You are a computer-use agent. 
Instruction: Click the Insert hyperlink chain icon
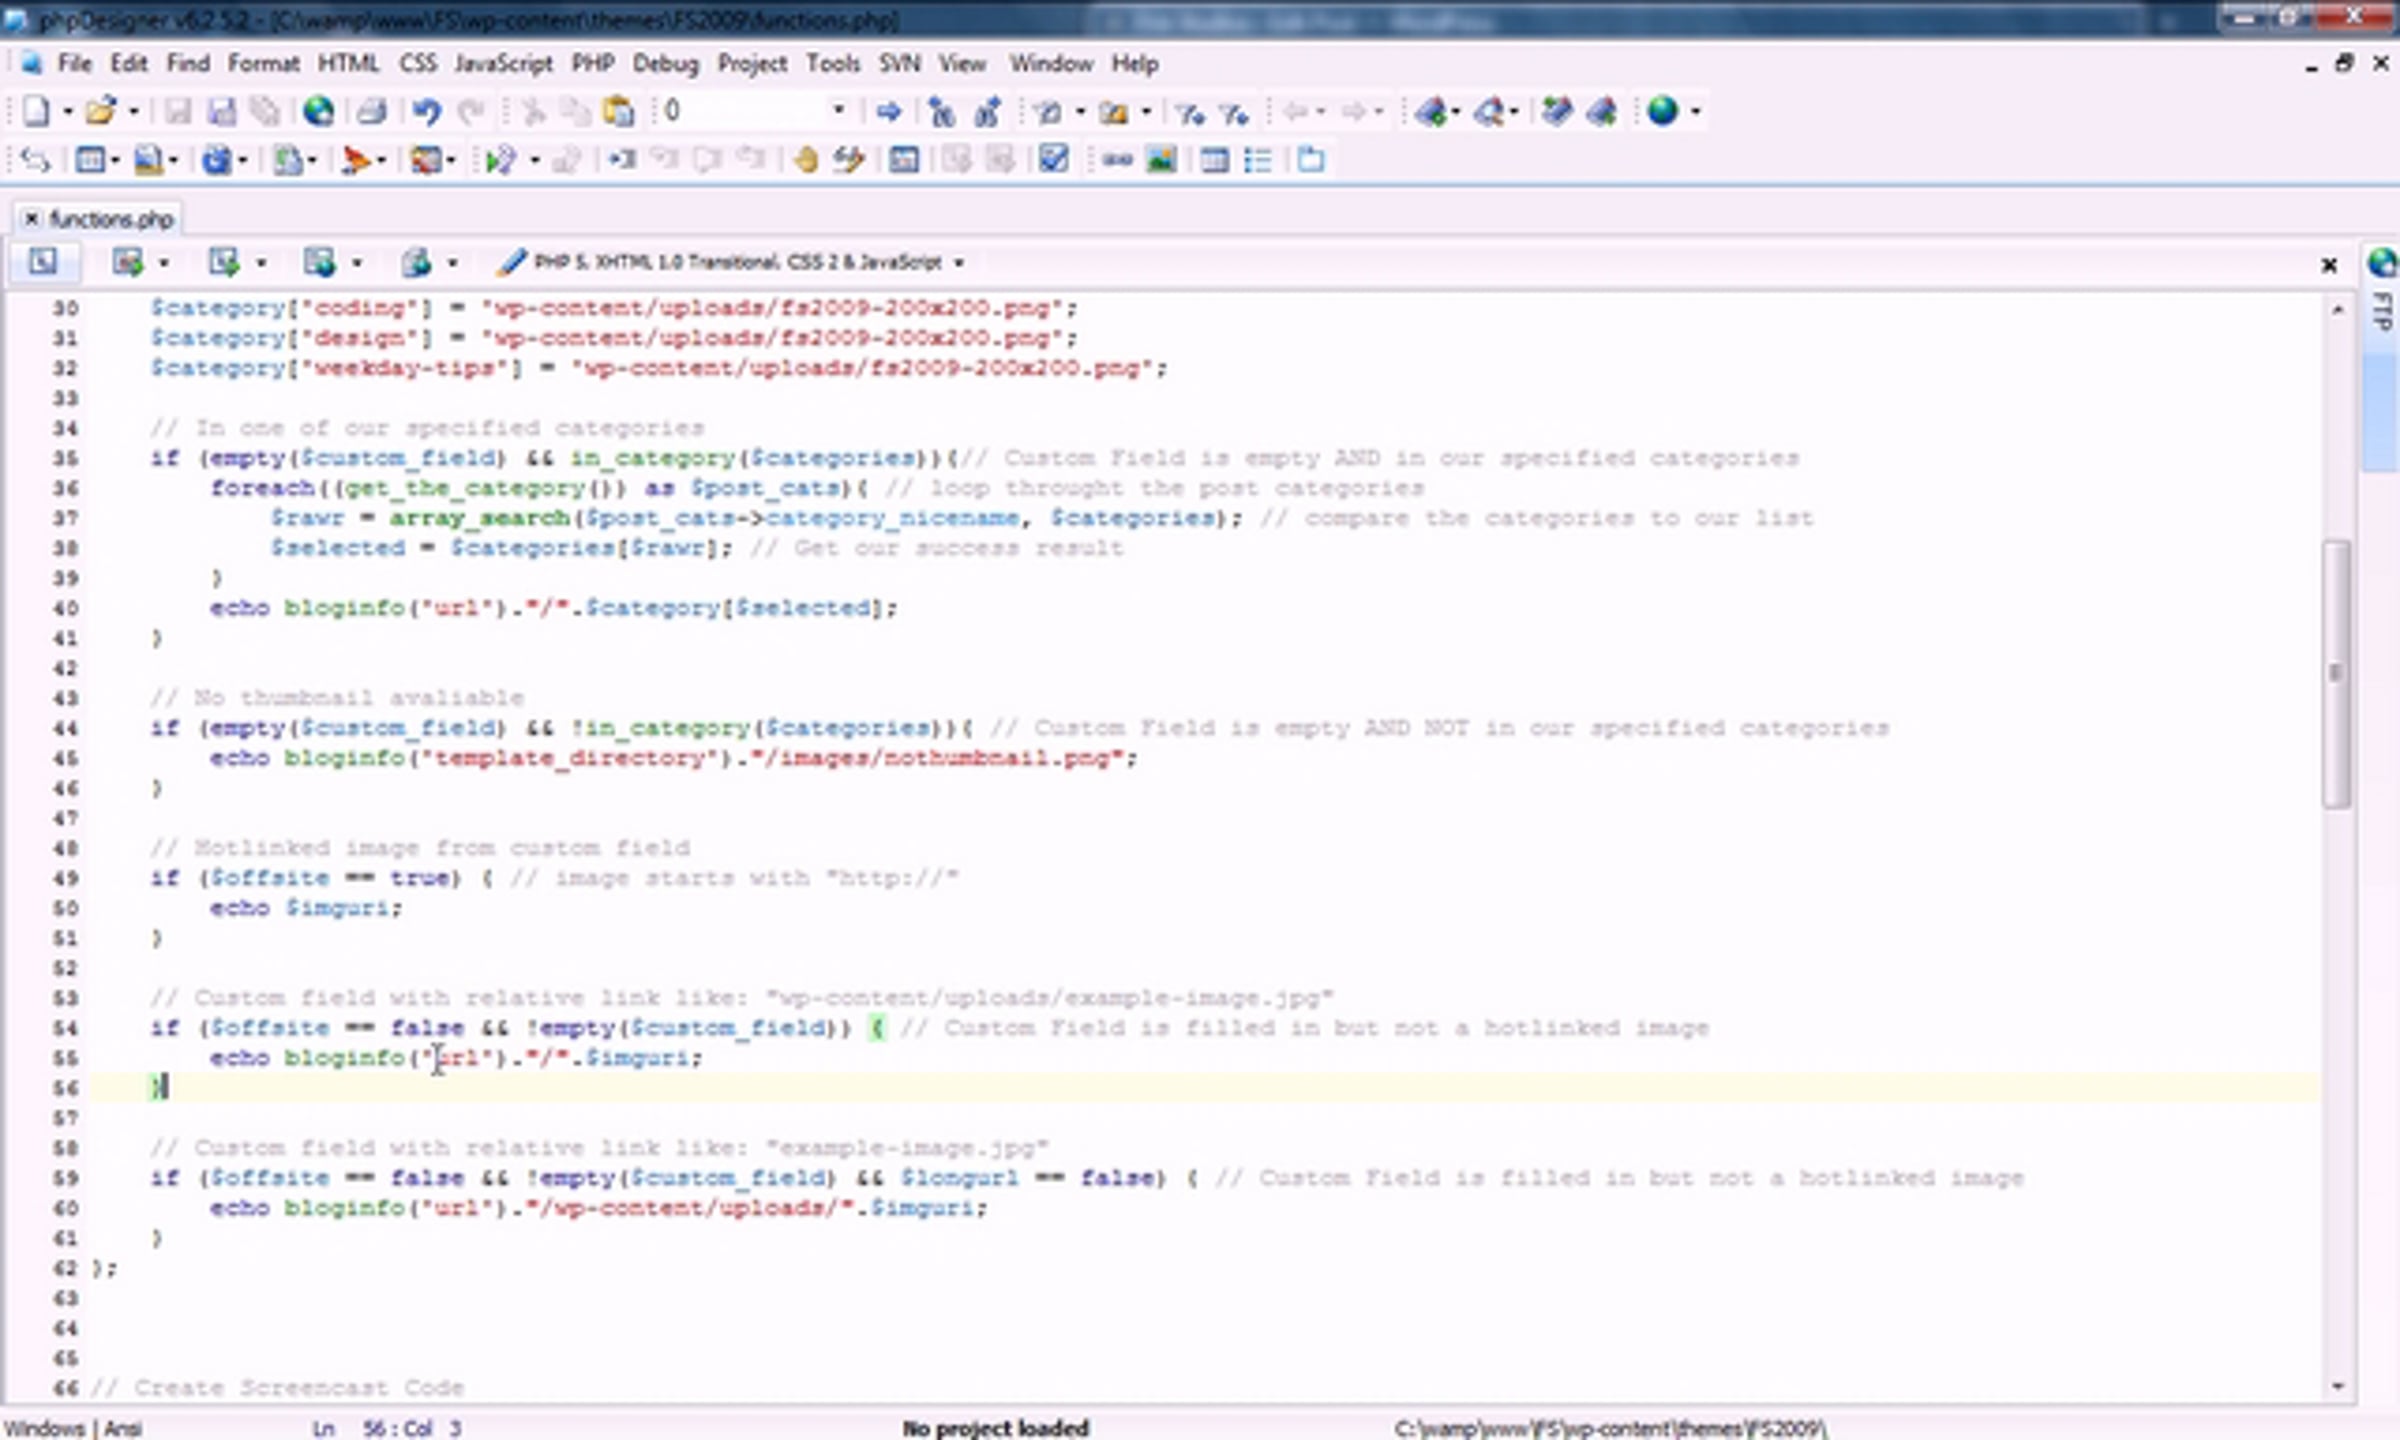(x=1117, y=160)
